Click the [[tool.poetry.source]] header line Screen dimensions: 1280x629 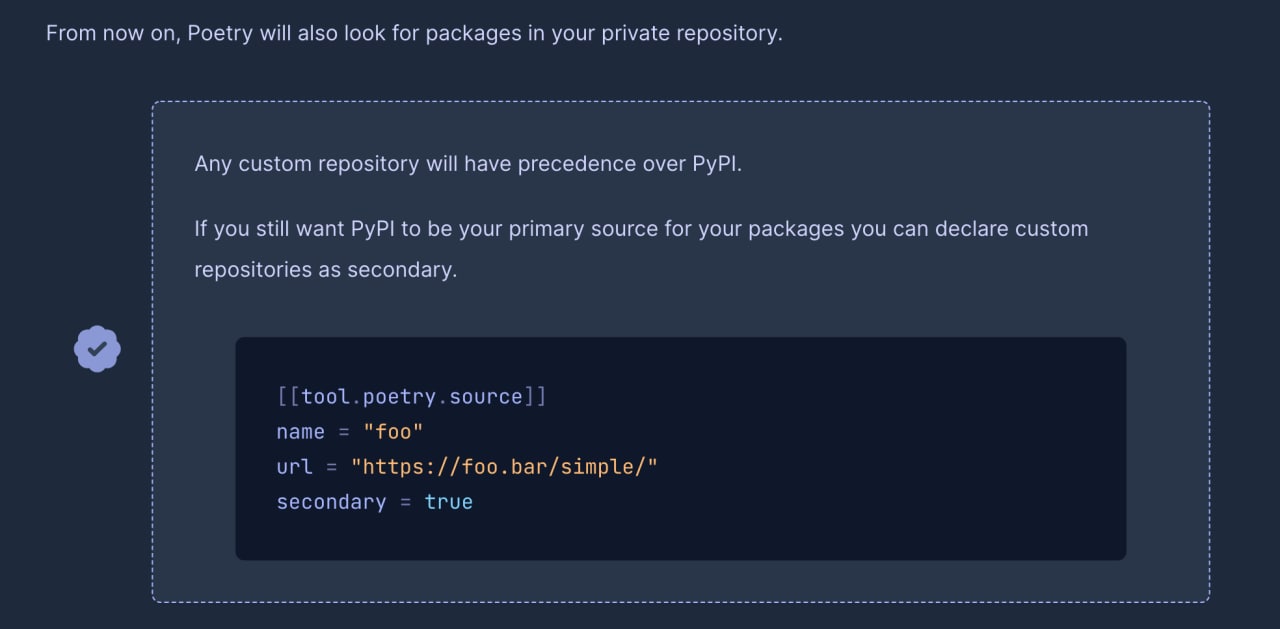[412, 397]
